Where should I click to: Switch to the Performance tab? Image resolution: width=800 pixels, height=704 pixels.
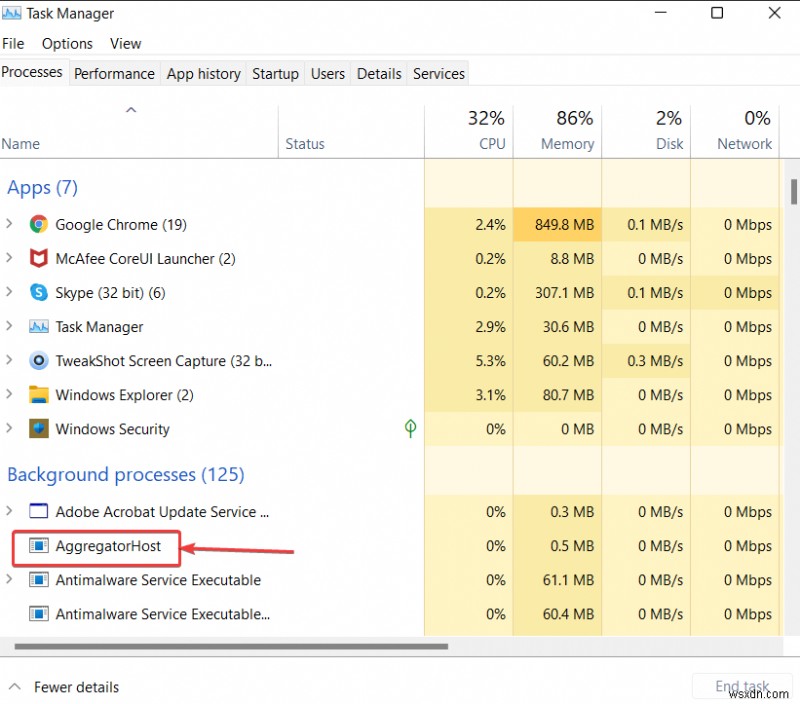click(114, 73)
